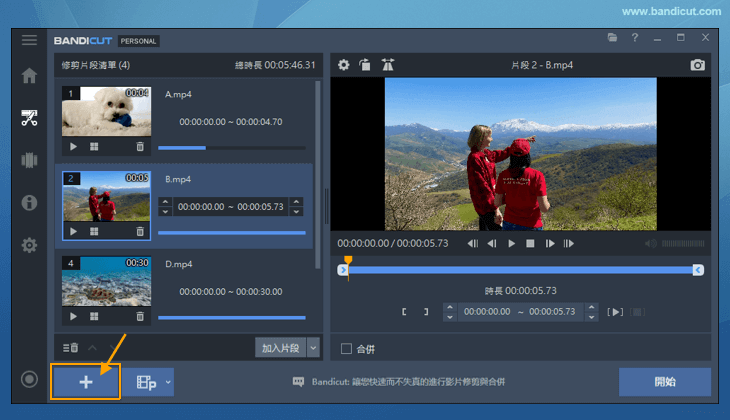
Task: Play the B.mp4 segment from its list item
Action: pos(72,232)
